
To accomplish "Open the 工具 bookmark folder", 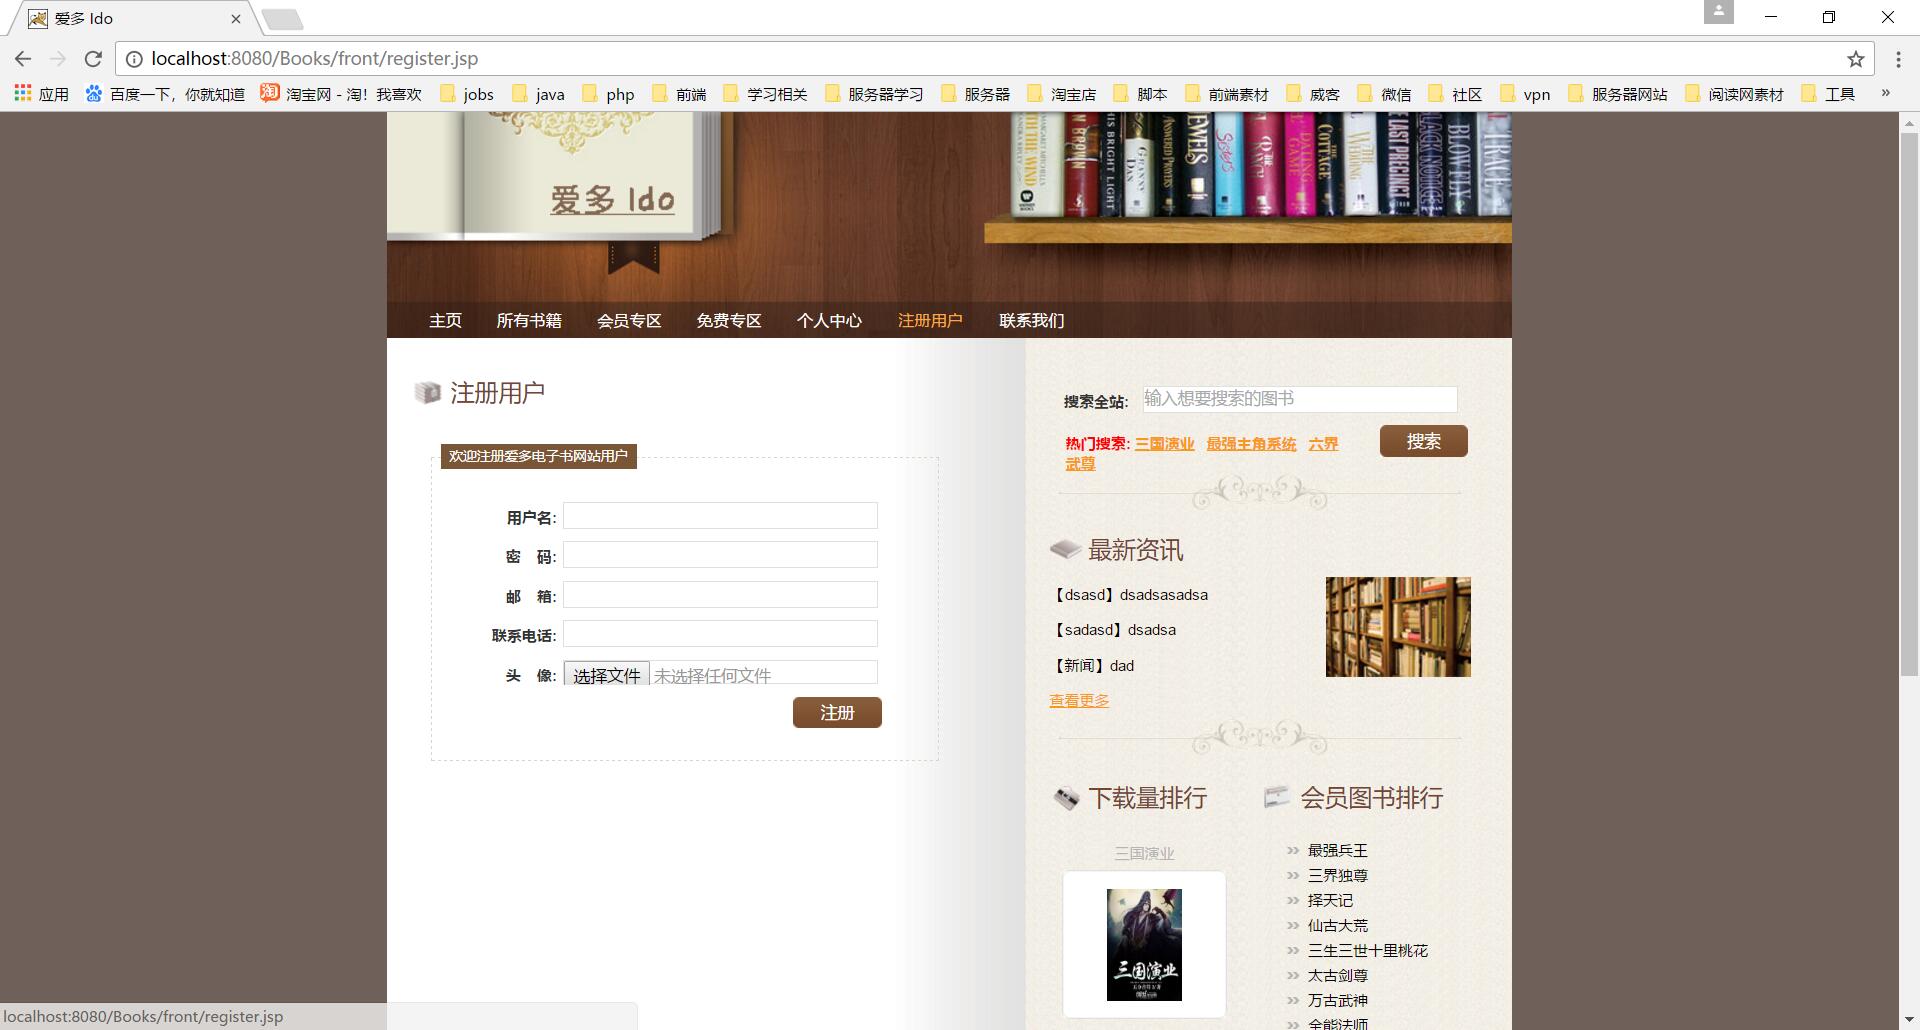I will click(x=1829, y=94).
